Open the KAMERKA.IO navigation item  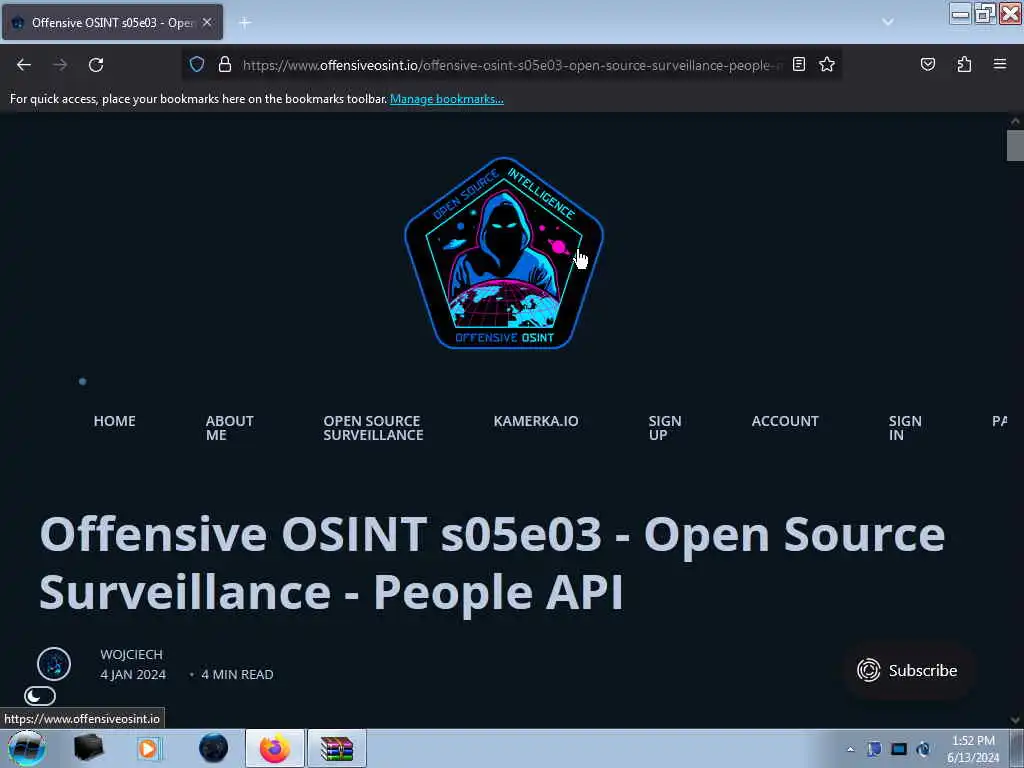(x=536, y=421)
